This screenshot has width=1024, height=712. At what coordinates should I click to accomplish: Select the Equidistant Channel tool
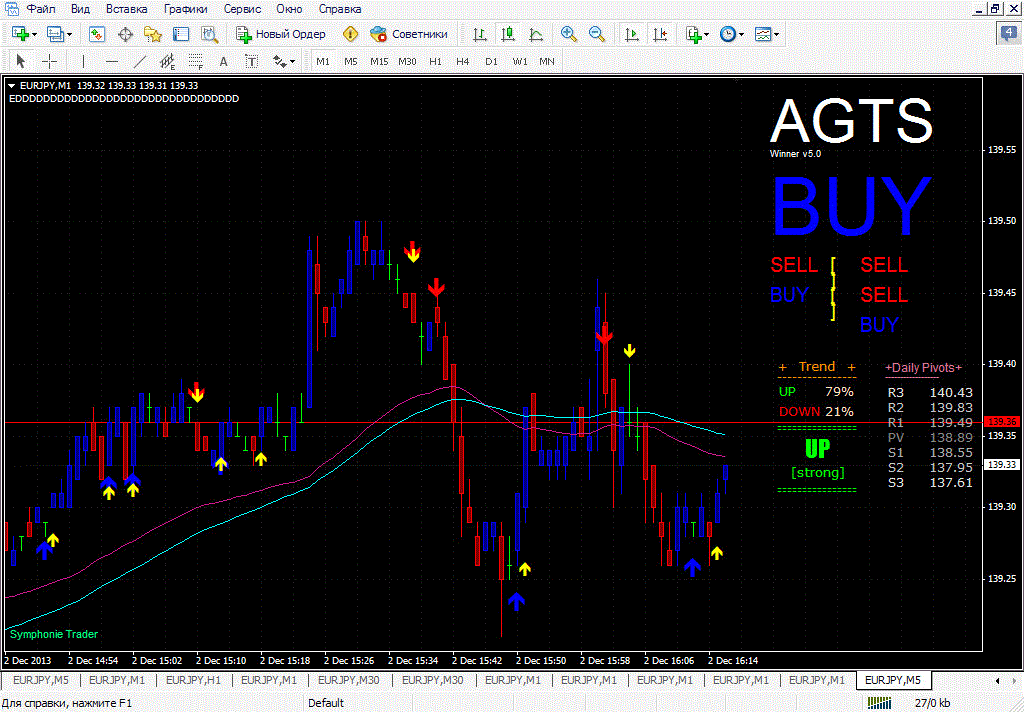(168, 61)
